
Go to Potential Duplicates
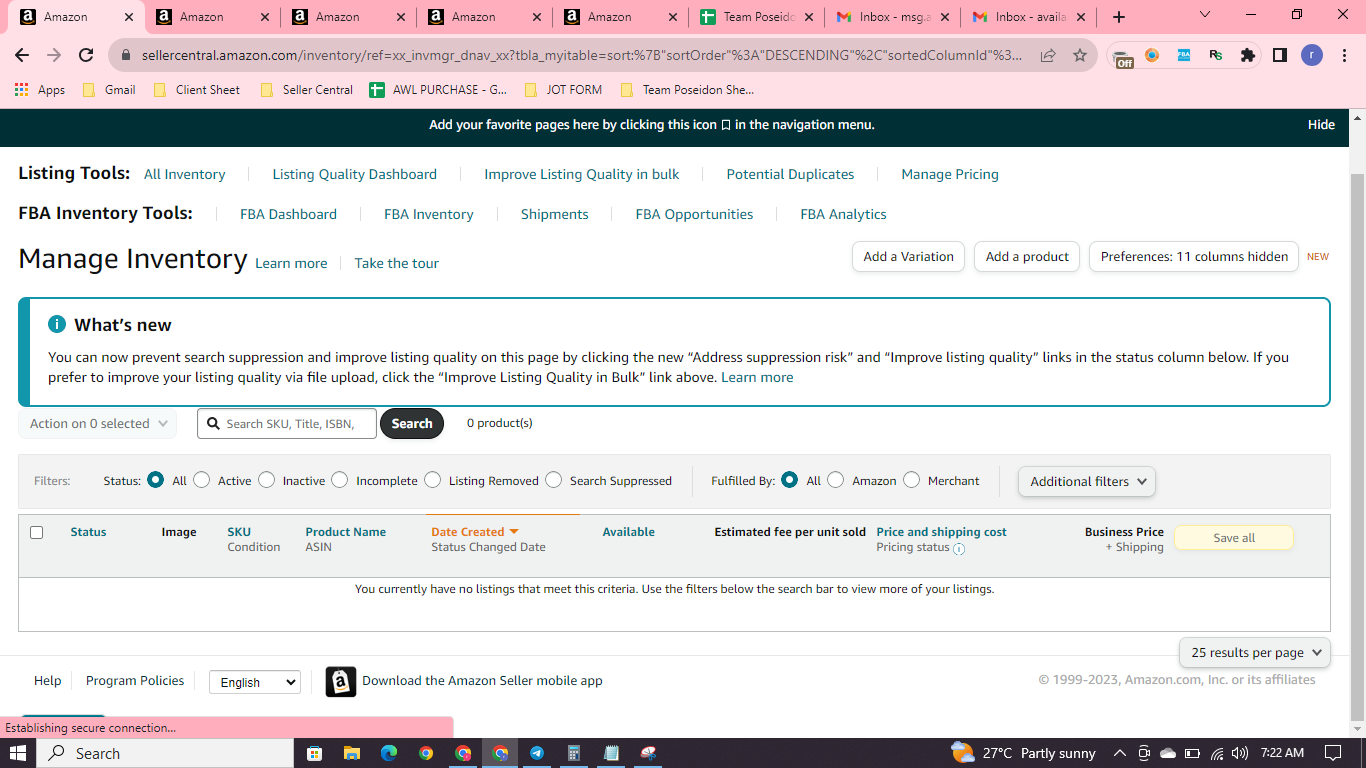click(790, 174)
